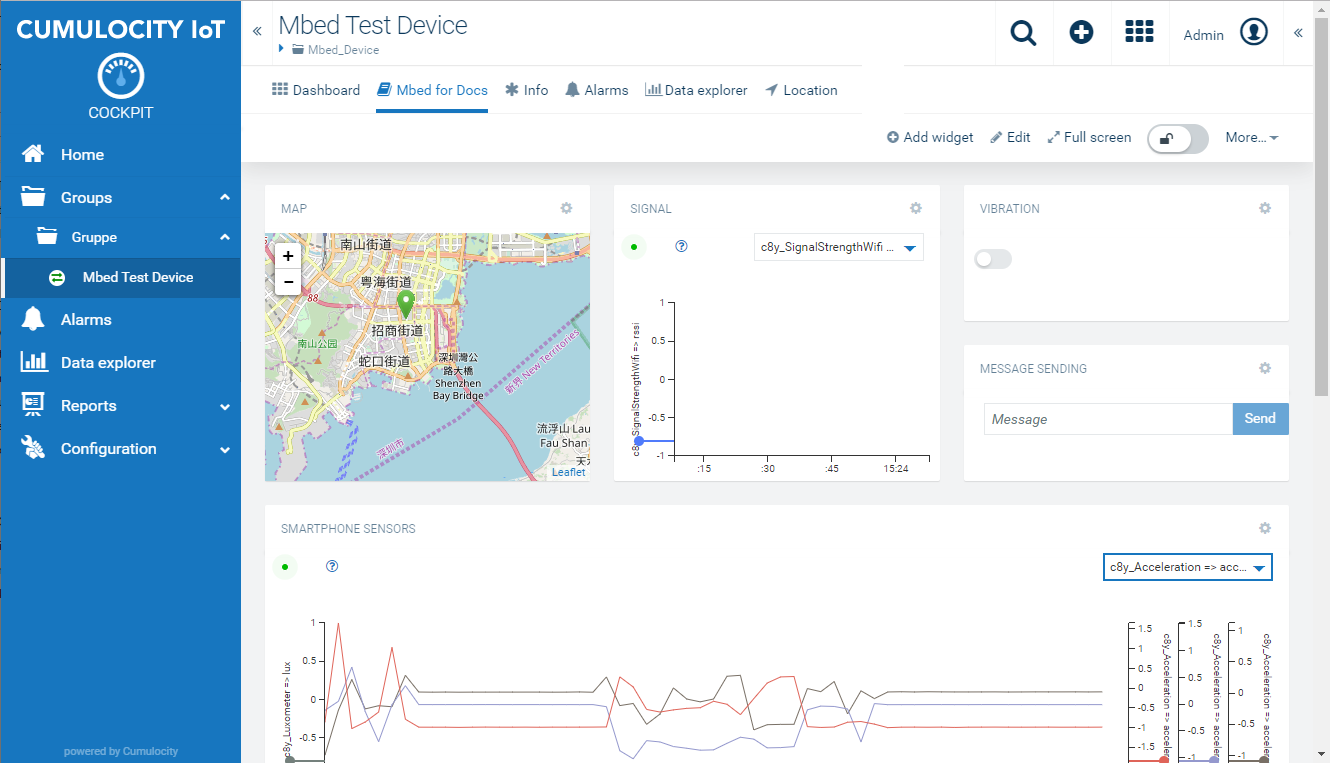
Task: Click the Configuration wrench icon
Action: (34, 448)
